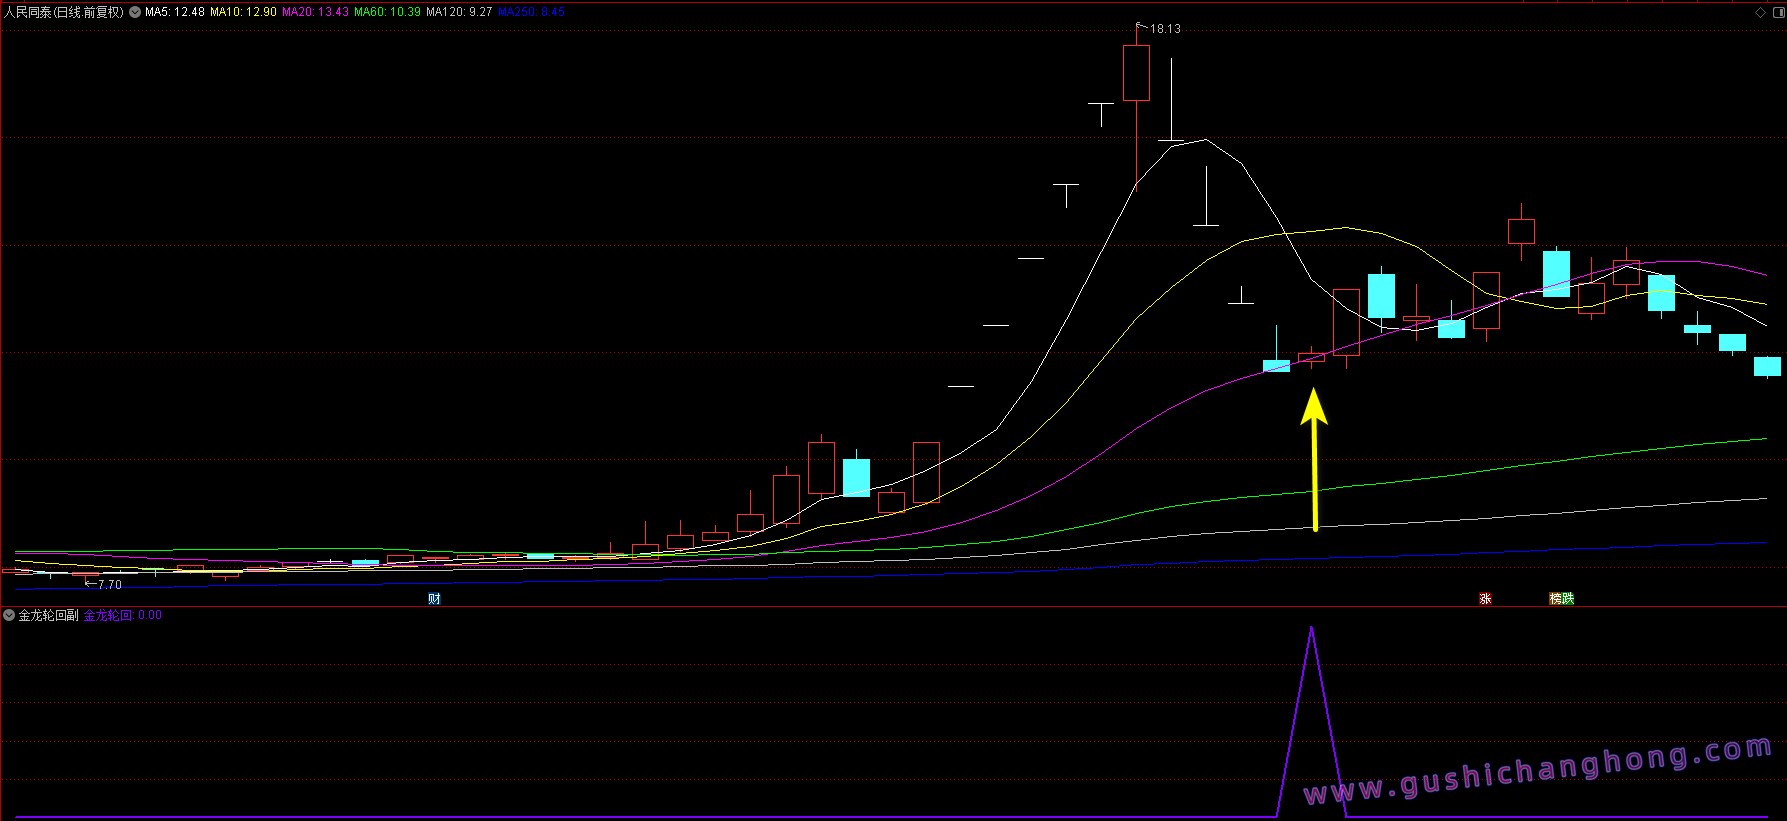
Task: Click the 财 finance marker icon
Action: click(434, 598)
